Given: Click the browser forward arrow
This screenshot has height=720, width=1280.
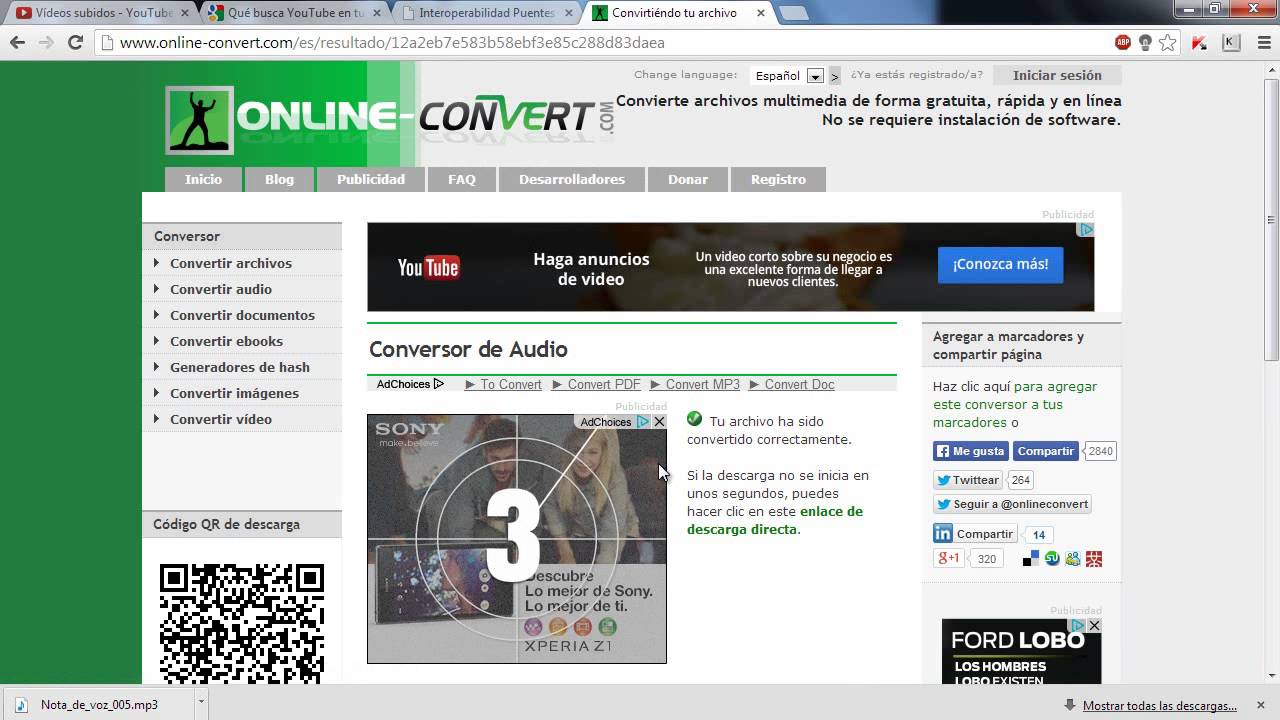Looking at the screenshot, I should click(46, 42).
